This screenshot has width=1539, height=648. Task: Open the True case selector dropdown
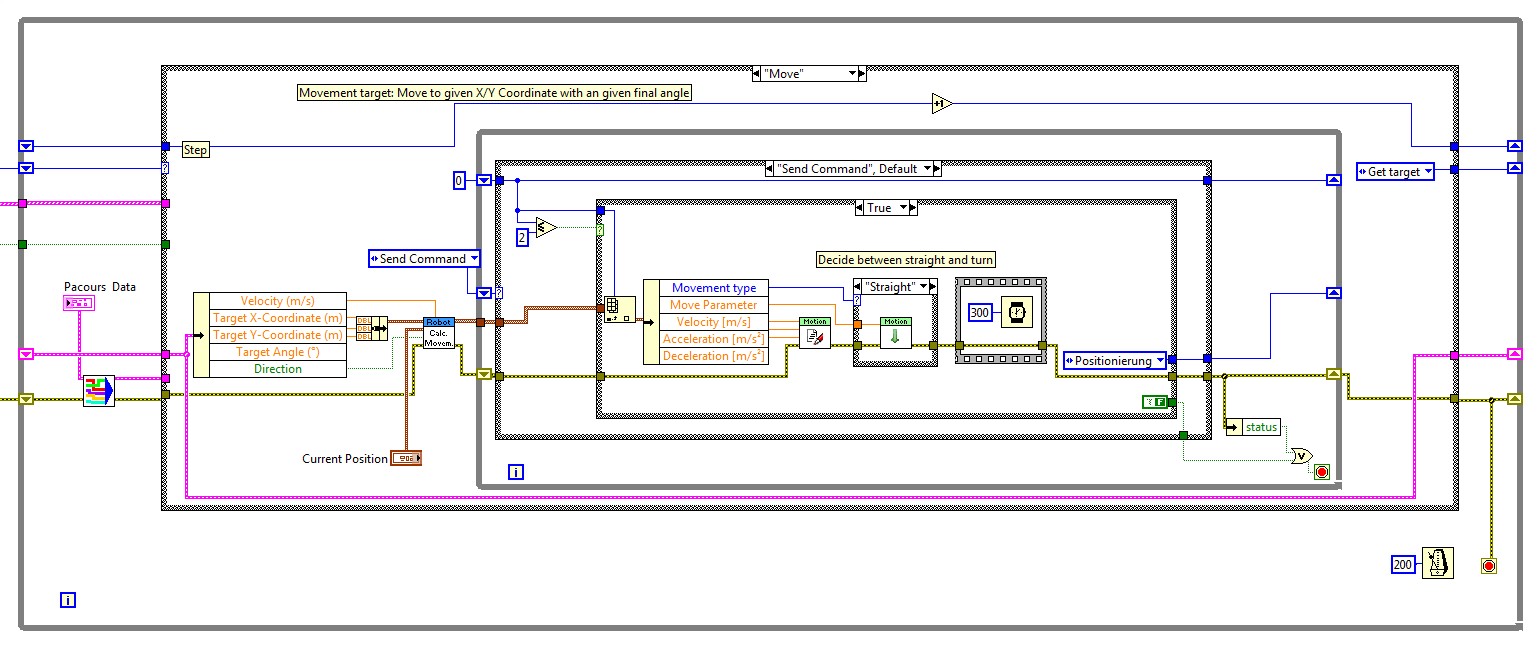pos(905,207)
